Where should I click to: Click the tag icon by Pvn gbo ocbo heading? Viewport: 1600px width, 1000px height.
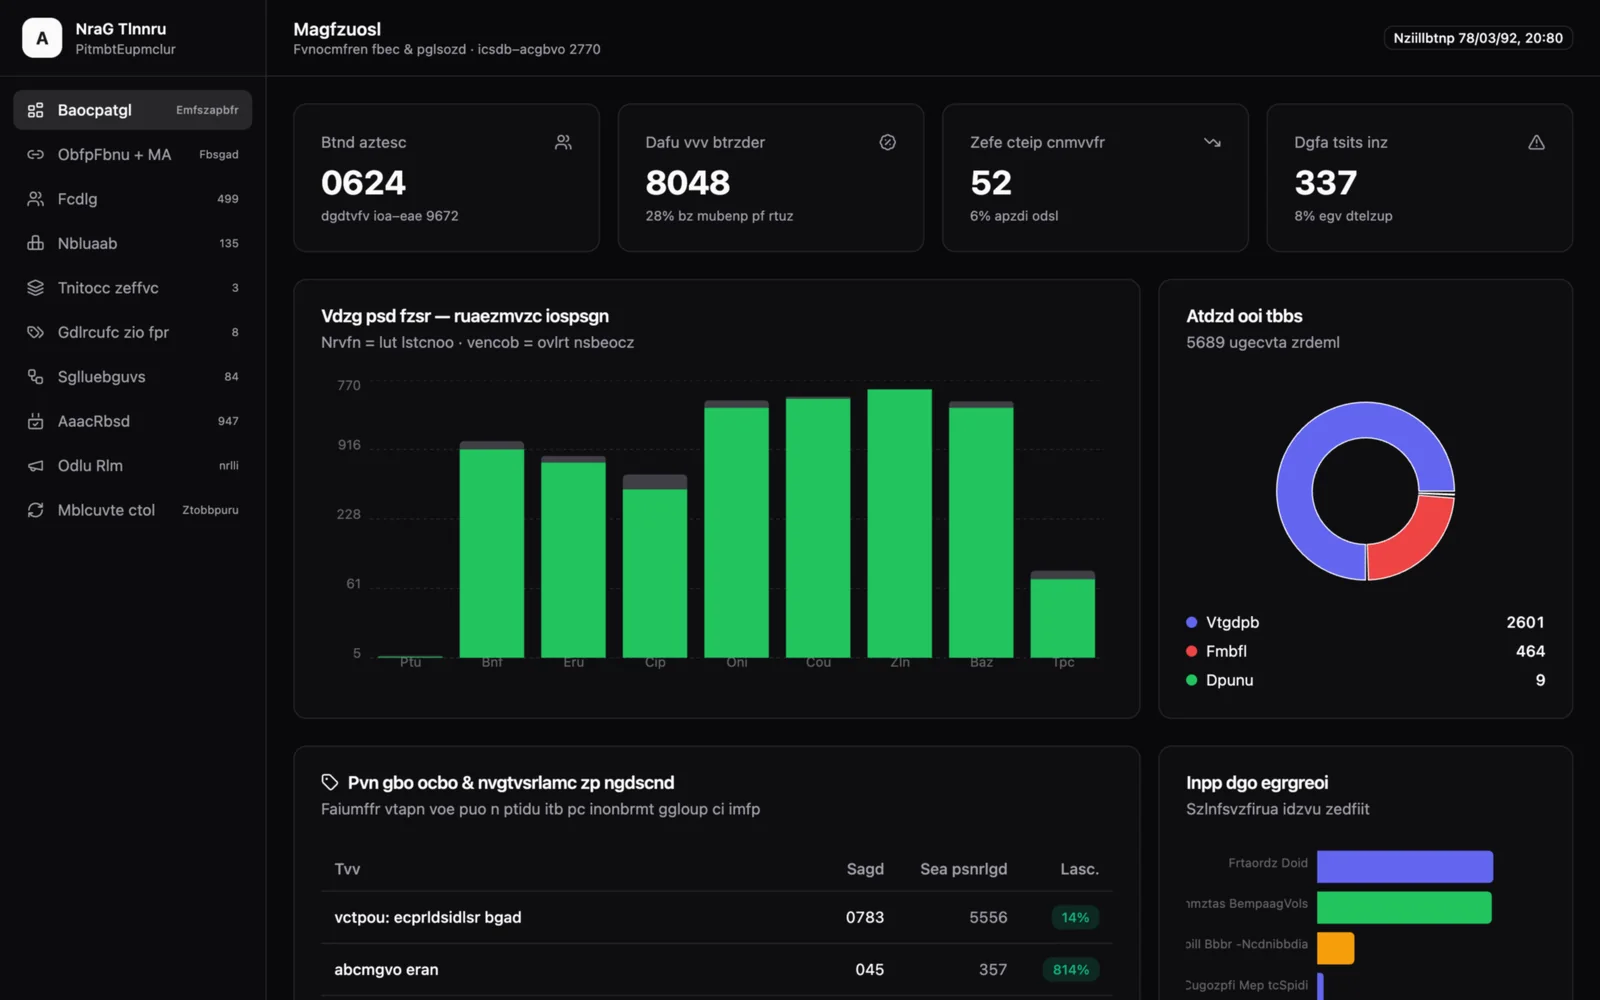tap(330, 782)
